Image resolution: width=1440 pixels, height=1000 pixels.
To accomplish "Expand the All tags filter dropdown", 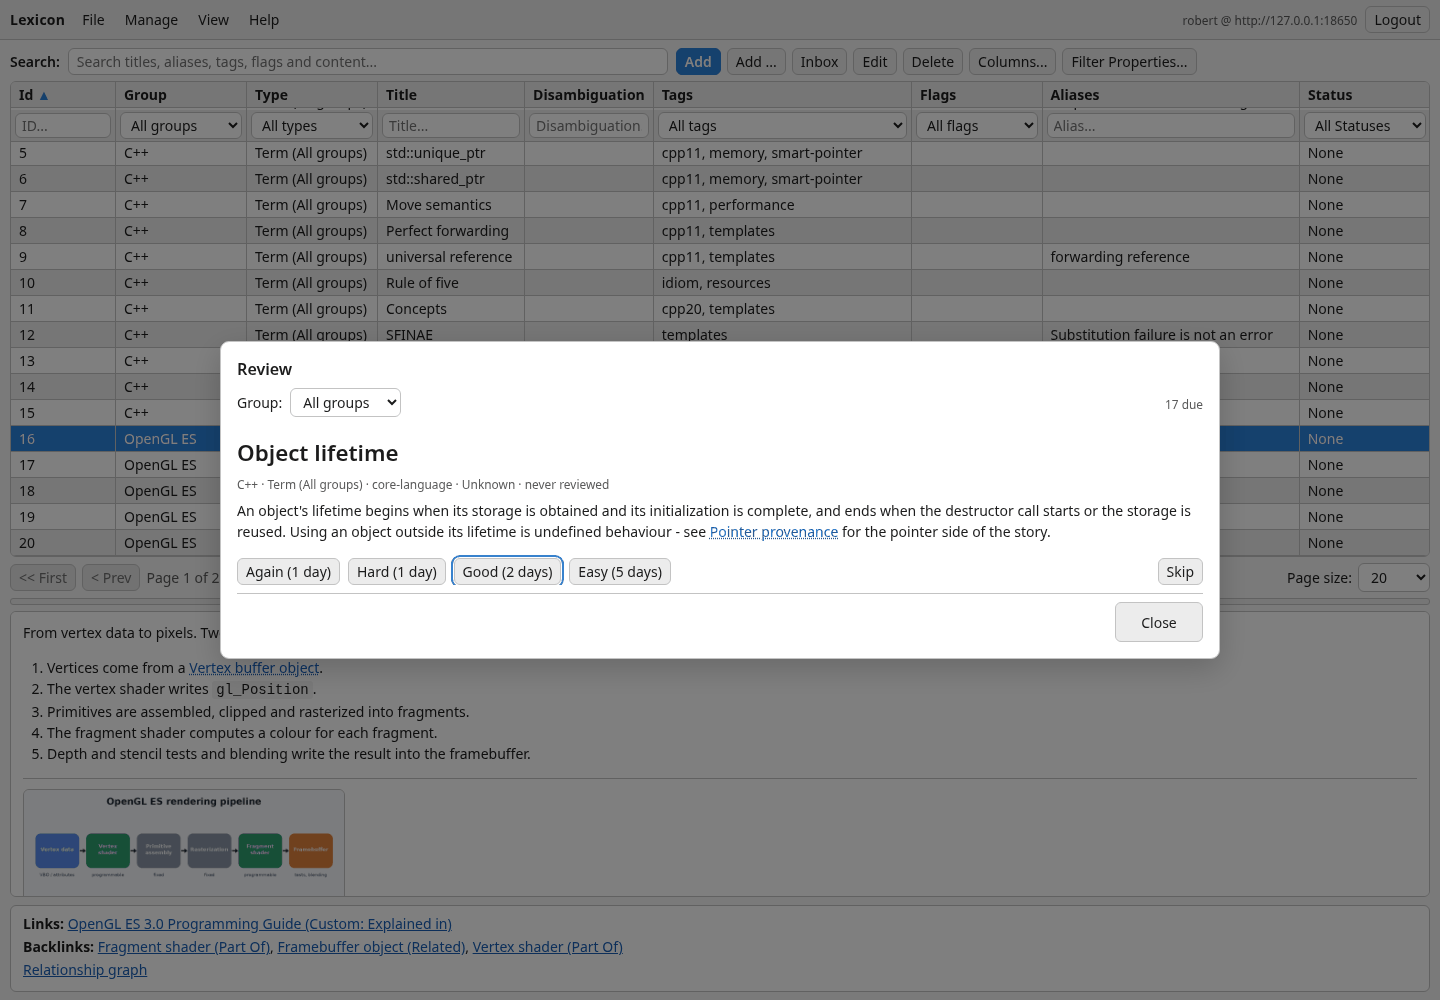I will point(782,126).
